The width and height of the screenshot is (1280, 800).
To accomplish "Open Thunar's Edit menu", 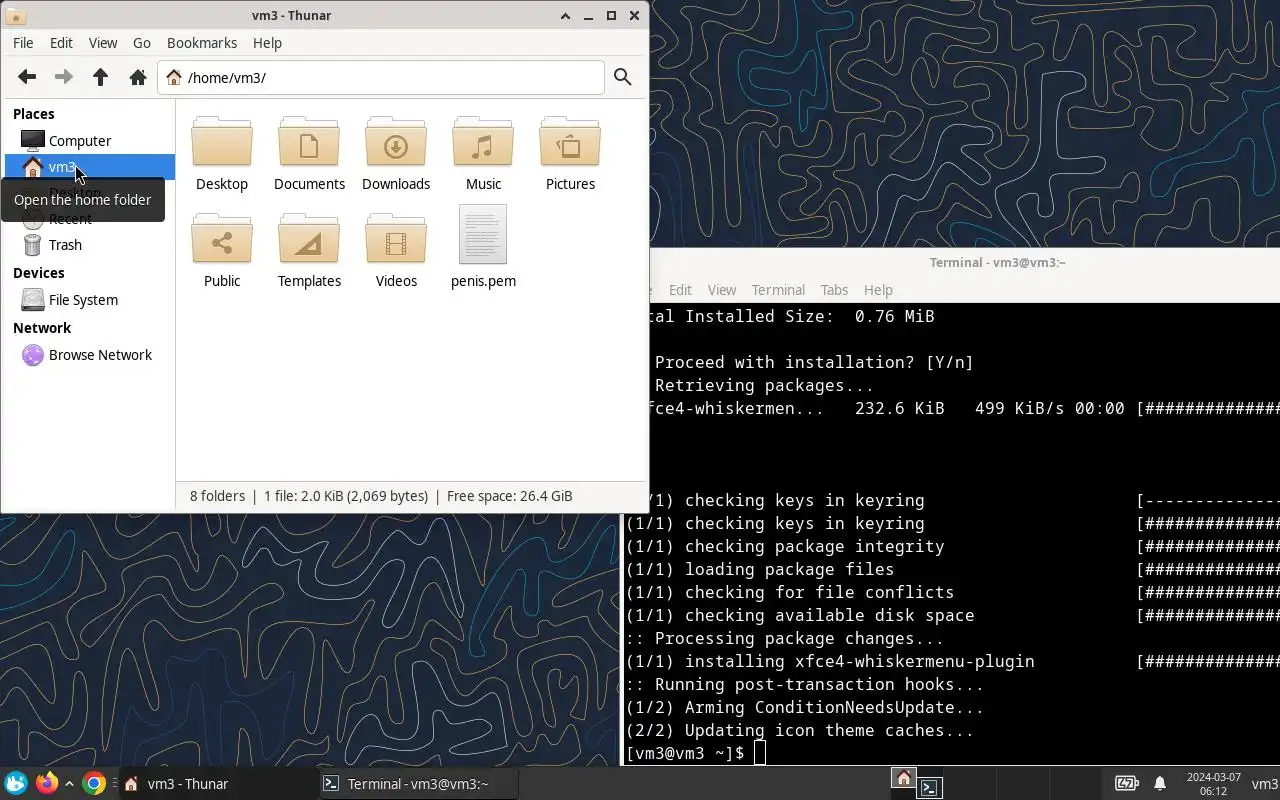I will coord(61,43).
